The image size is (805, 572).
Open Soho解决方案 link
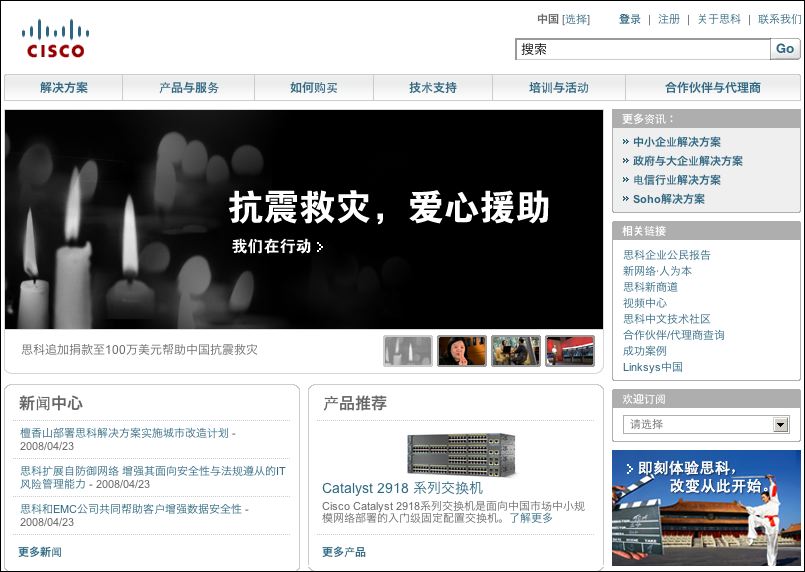coord(668,199)
